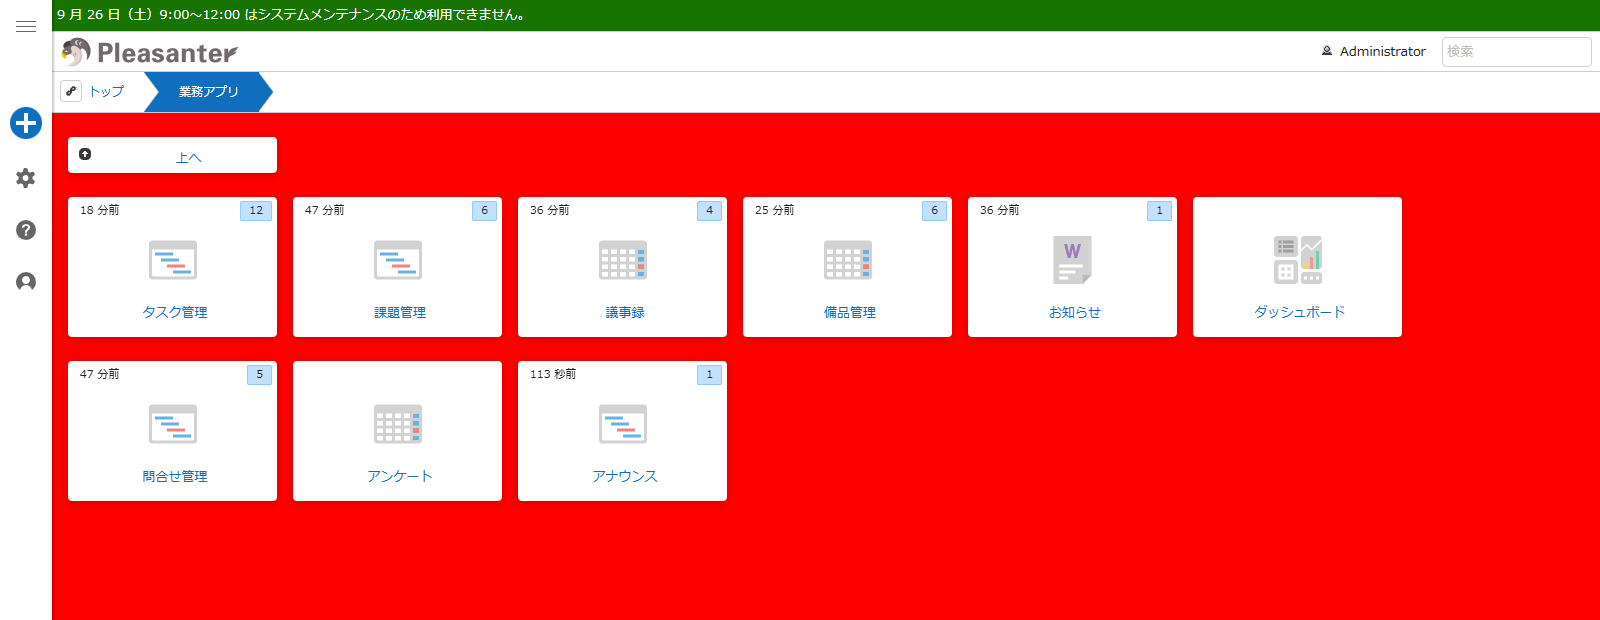
Task: Open the アナウンス link
Action: [625, 476]
